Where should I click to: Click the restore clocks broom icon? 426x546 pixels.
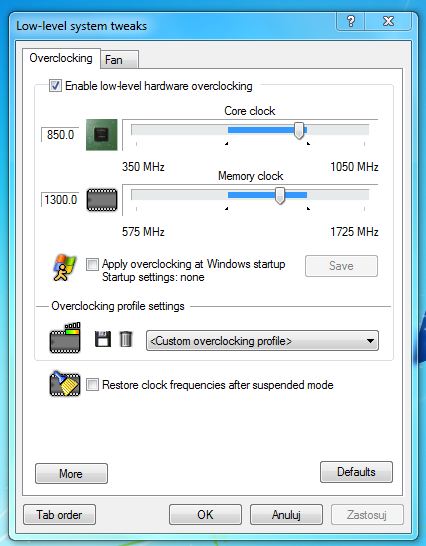pyautogui.click(x=65, y=384)
